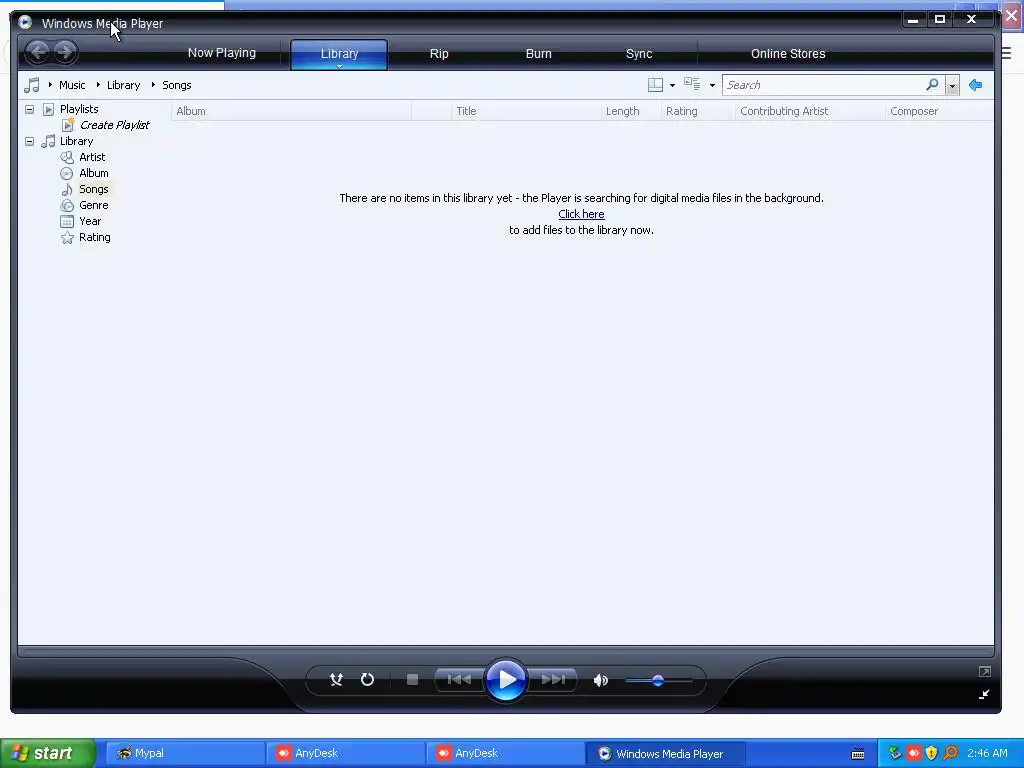Click the search magnifier icon

[x=933, y=84]
